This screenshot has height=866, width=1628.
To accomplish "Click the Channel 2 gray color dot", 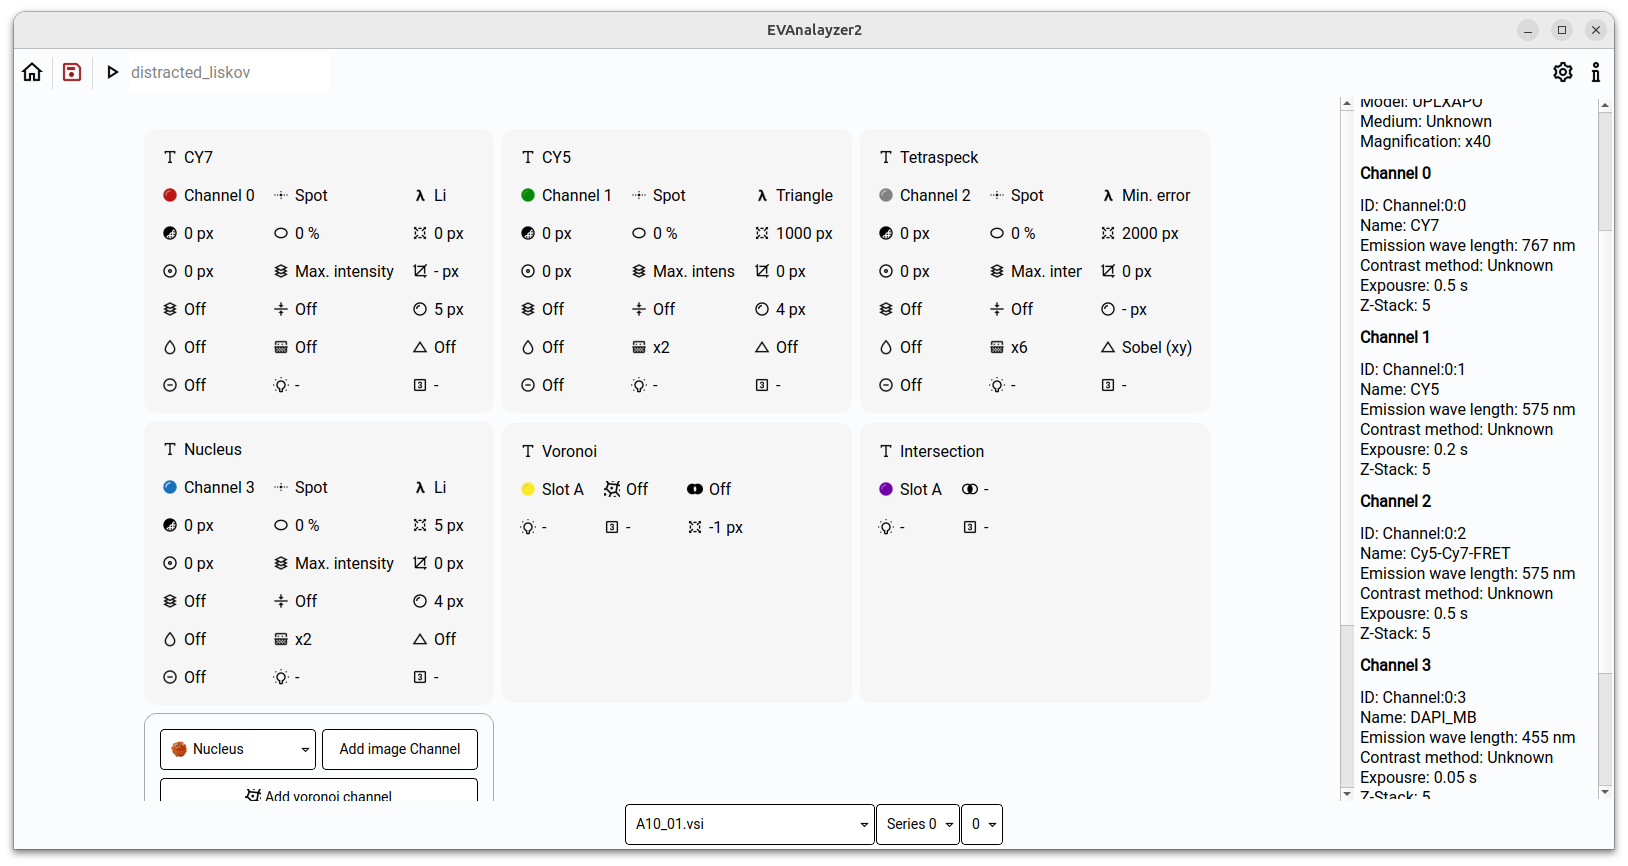I will tap(886, 195).
